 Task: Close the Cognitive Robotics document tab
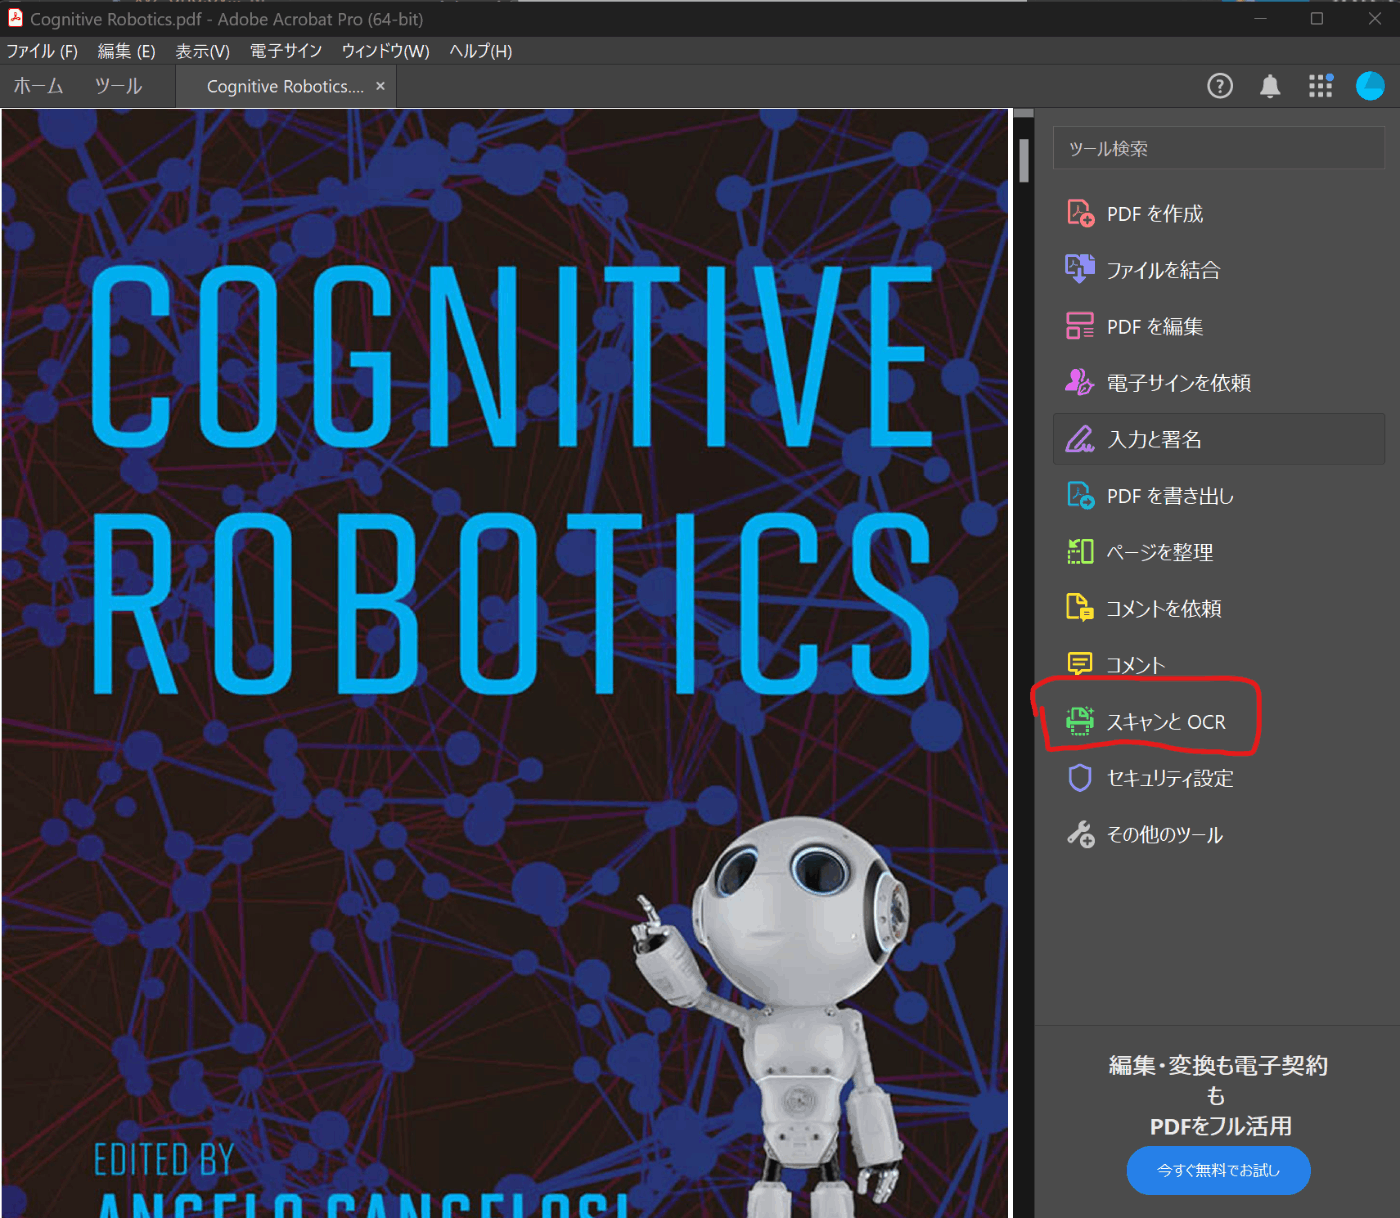pyautogui.click(x=380, y=86)
